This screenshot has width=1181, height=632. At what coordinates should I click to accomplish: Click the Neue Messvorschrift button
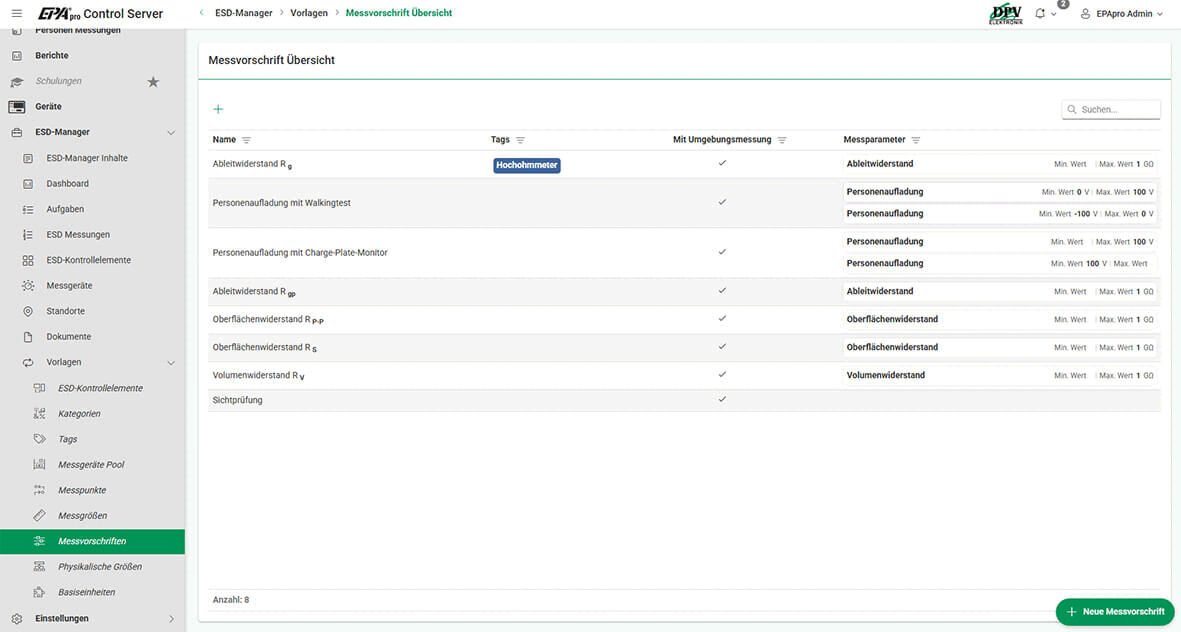coord(1114,611)
